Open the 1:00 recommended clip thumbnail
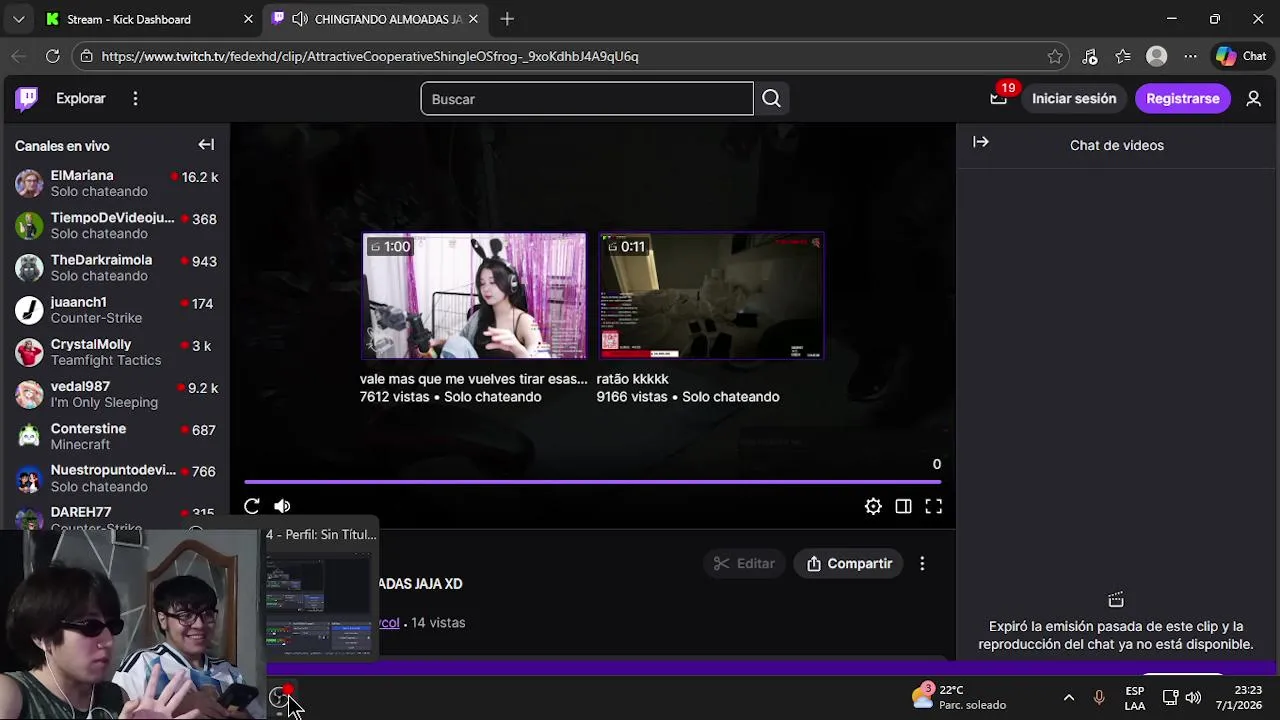The width and height of the screenshot is (1280, 720). coord(474,296)
